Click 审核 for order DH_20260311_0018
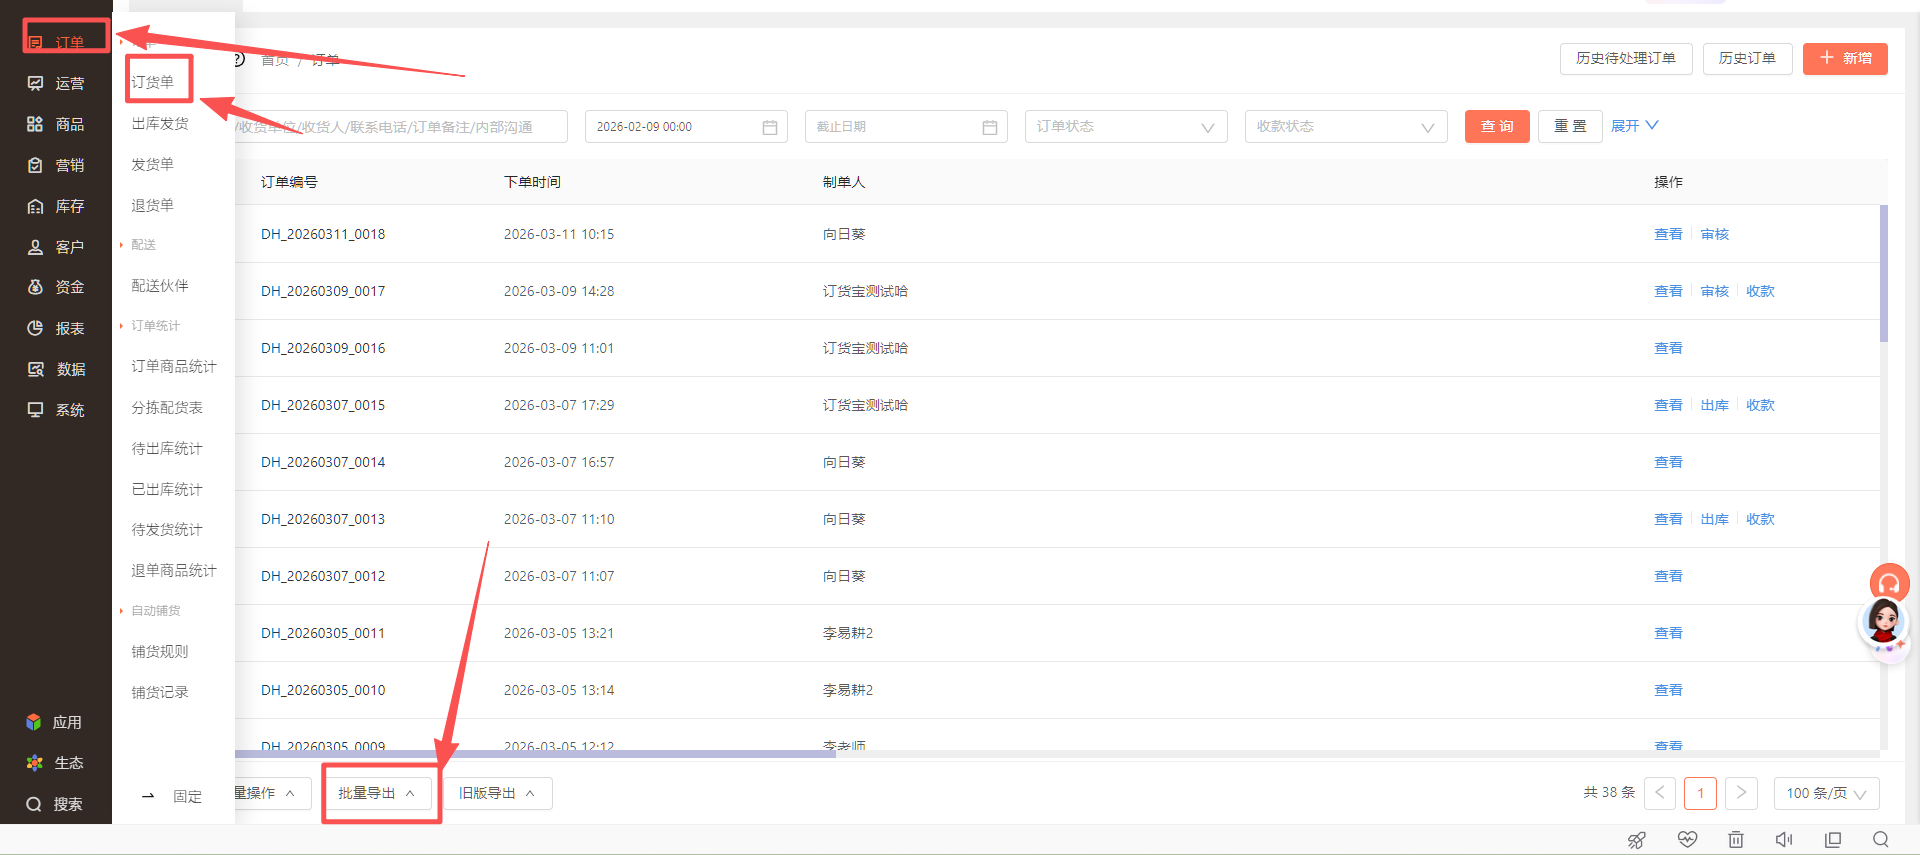 (1715, 234)
